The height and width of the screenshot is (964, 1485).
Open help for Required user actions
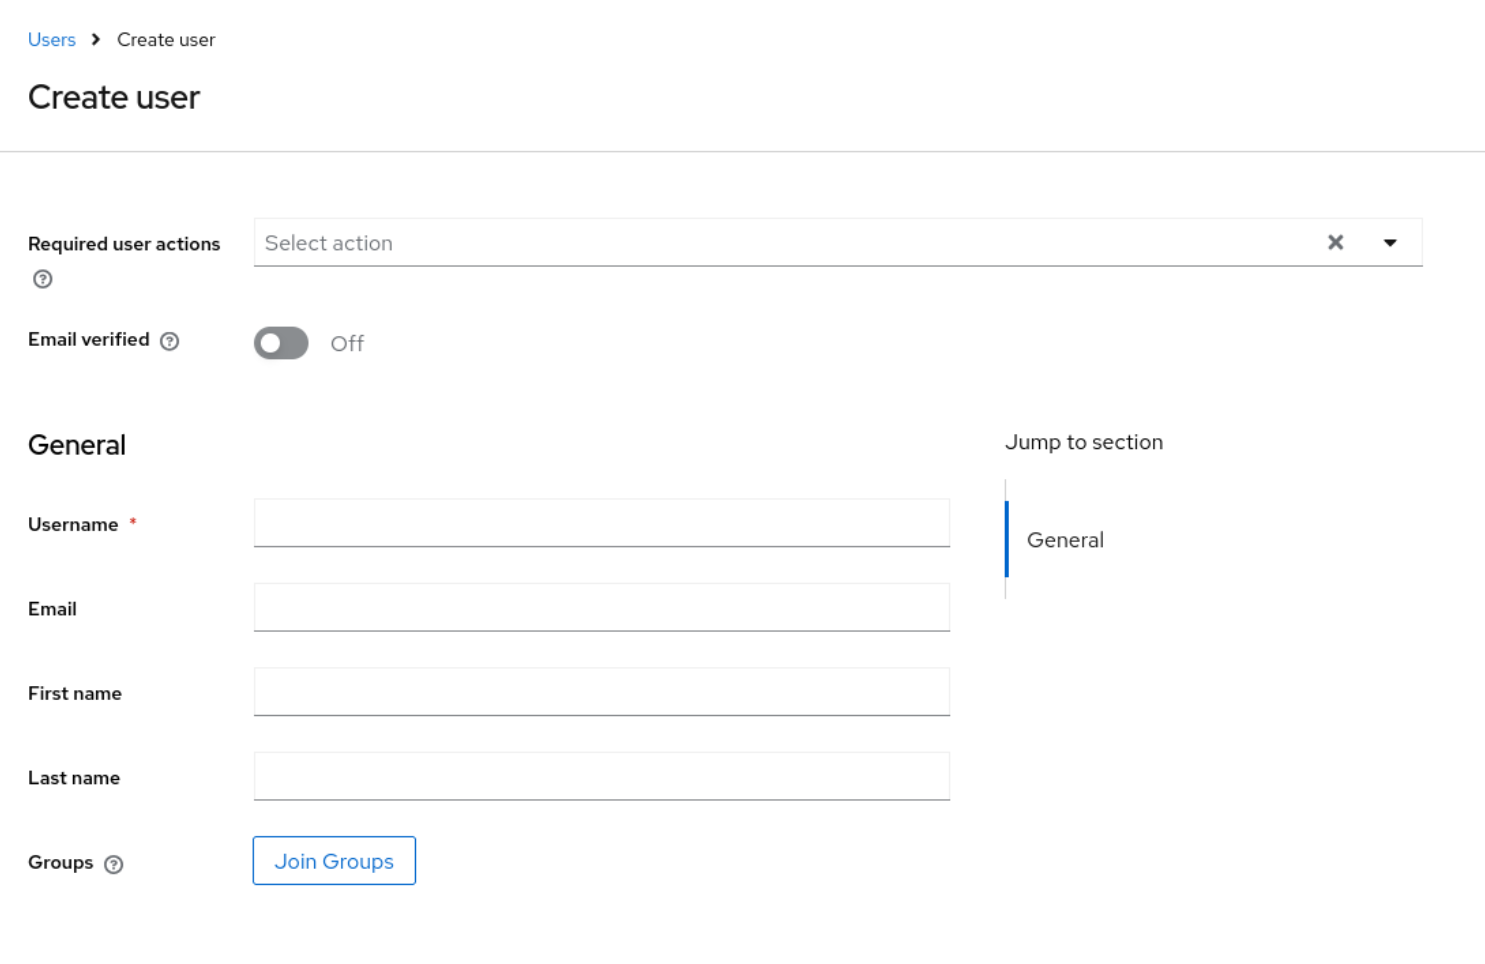(x=42, y=279)
